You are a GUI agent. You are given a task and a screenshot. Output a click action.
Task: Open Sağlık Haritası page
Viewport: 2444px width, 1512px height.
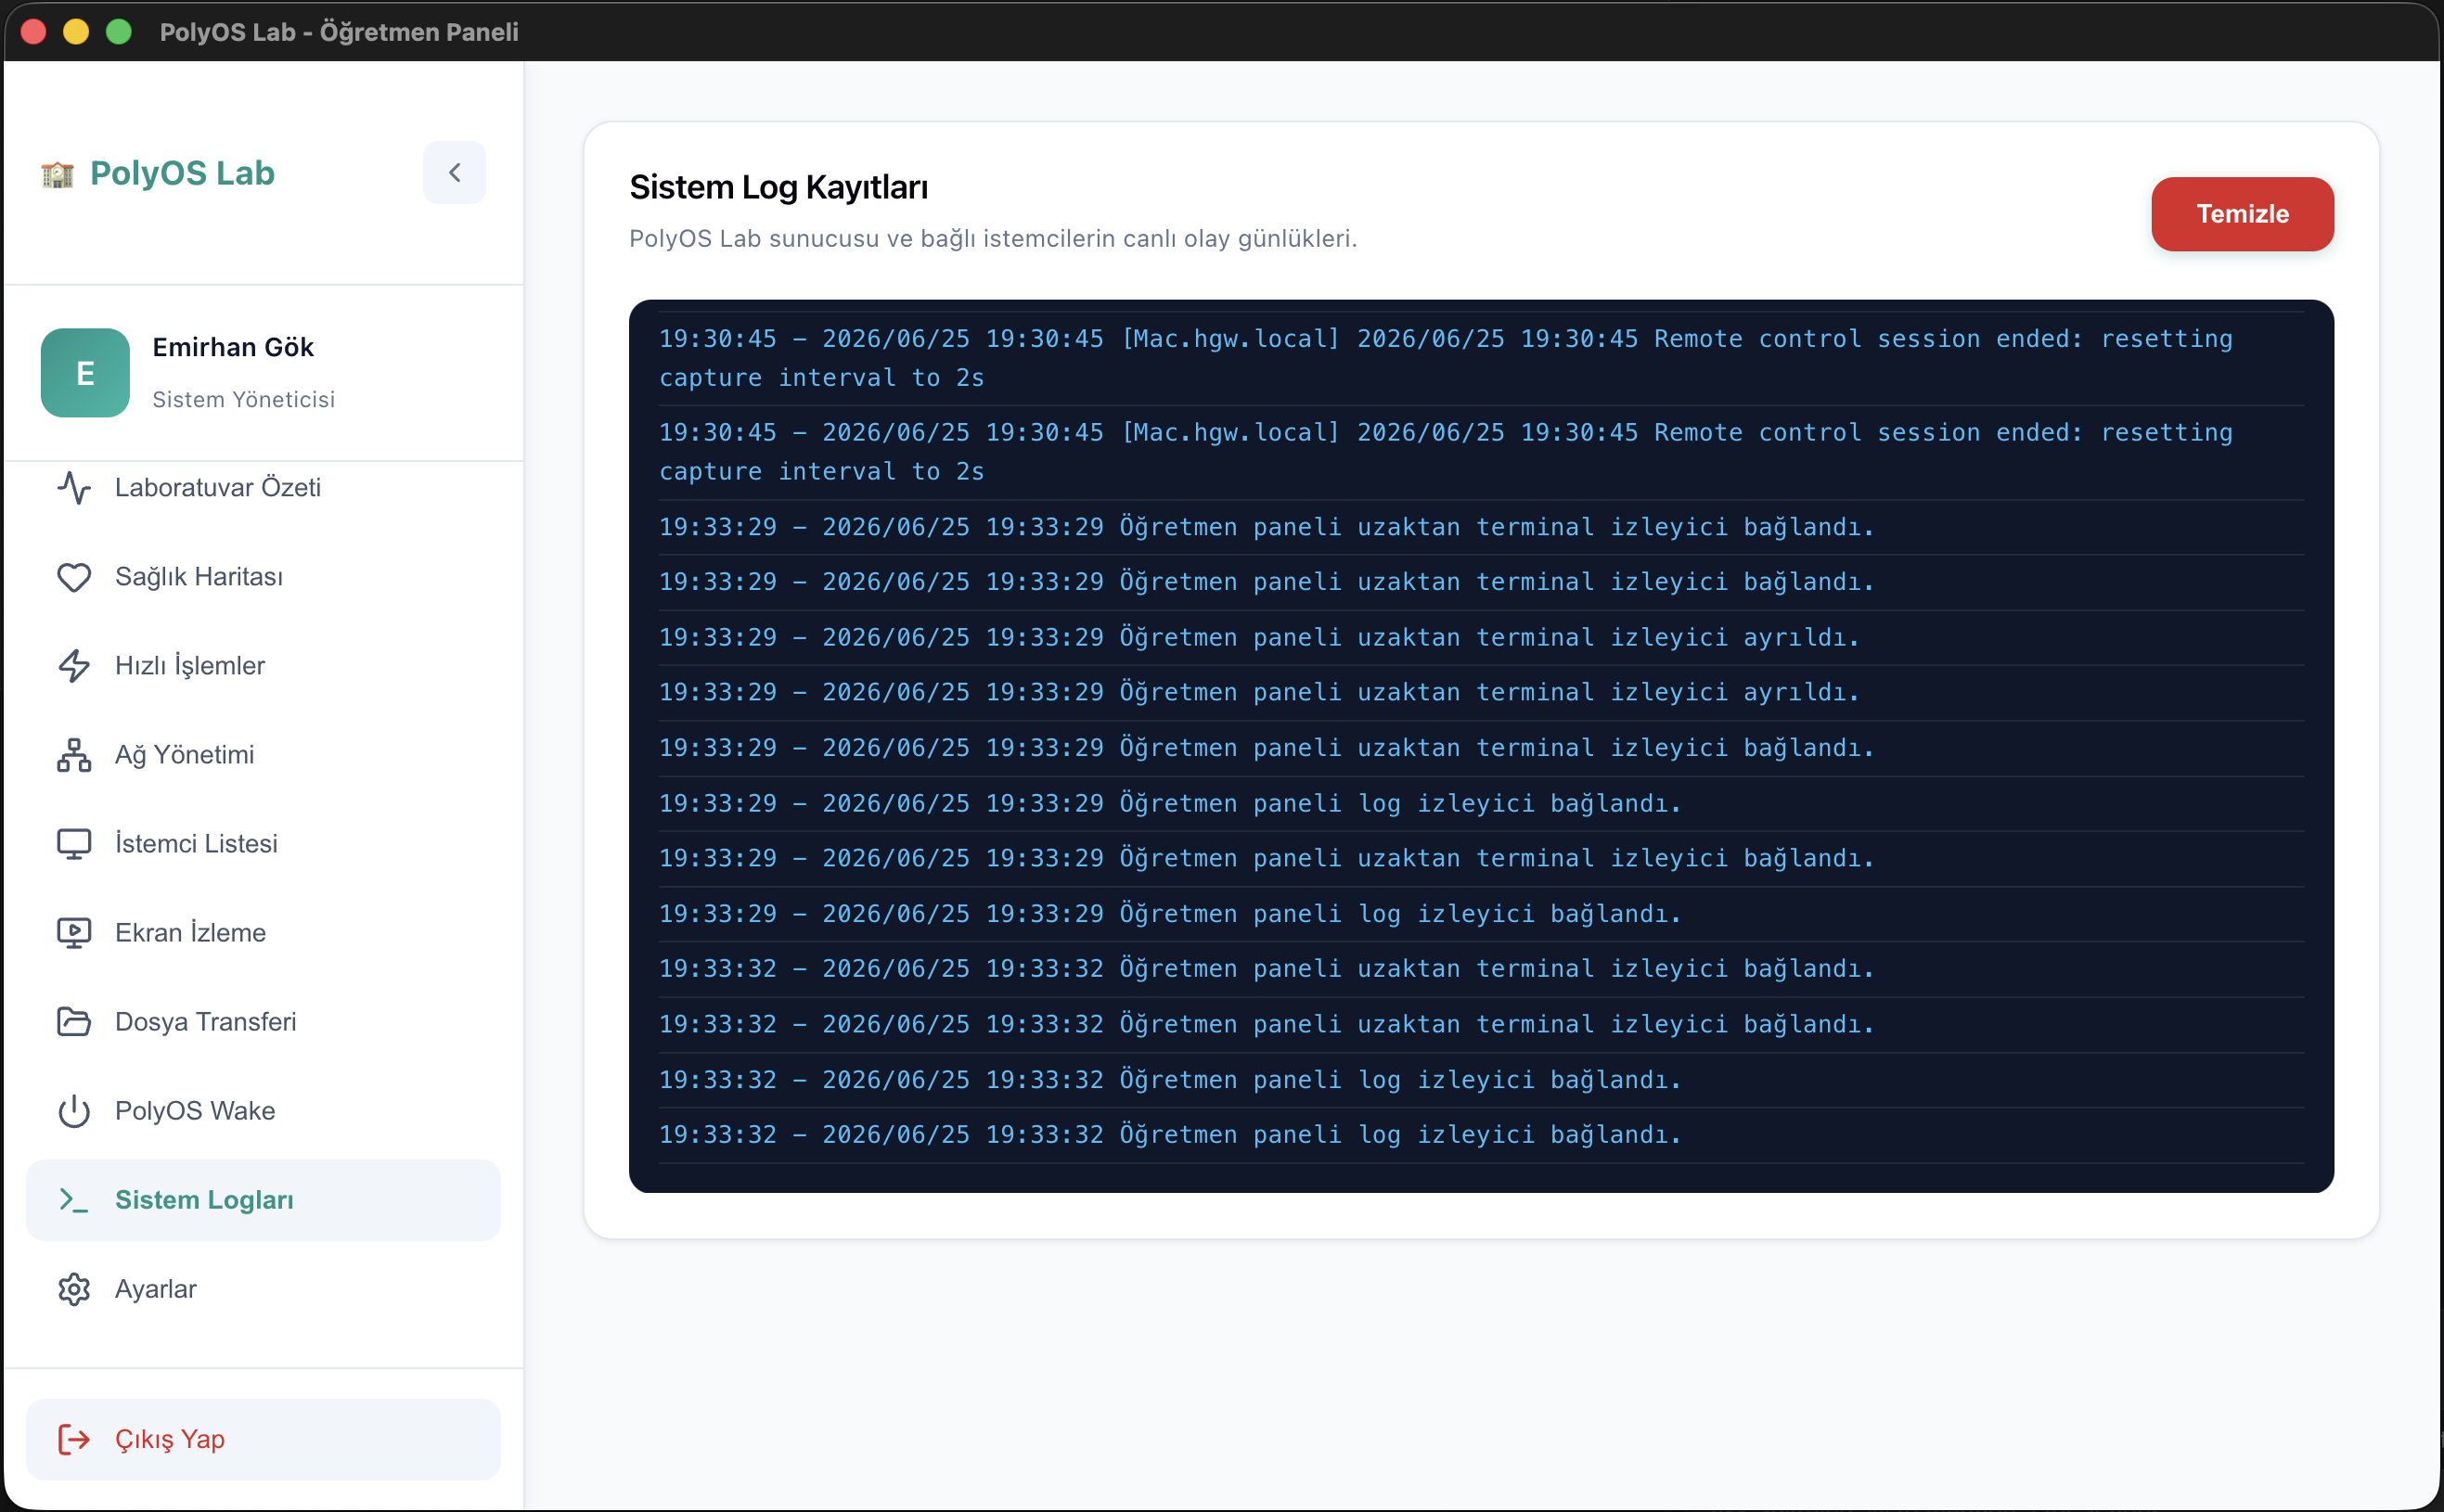[x=263, y=577]
